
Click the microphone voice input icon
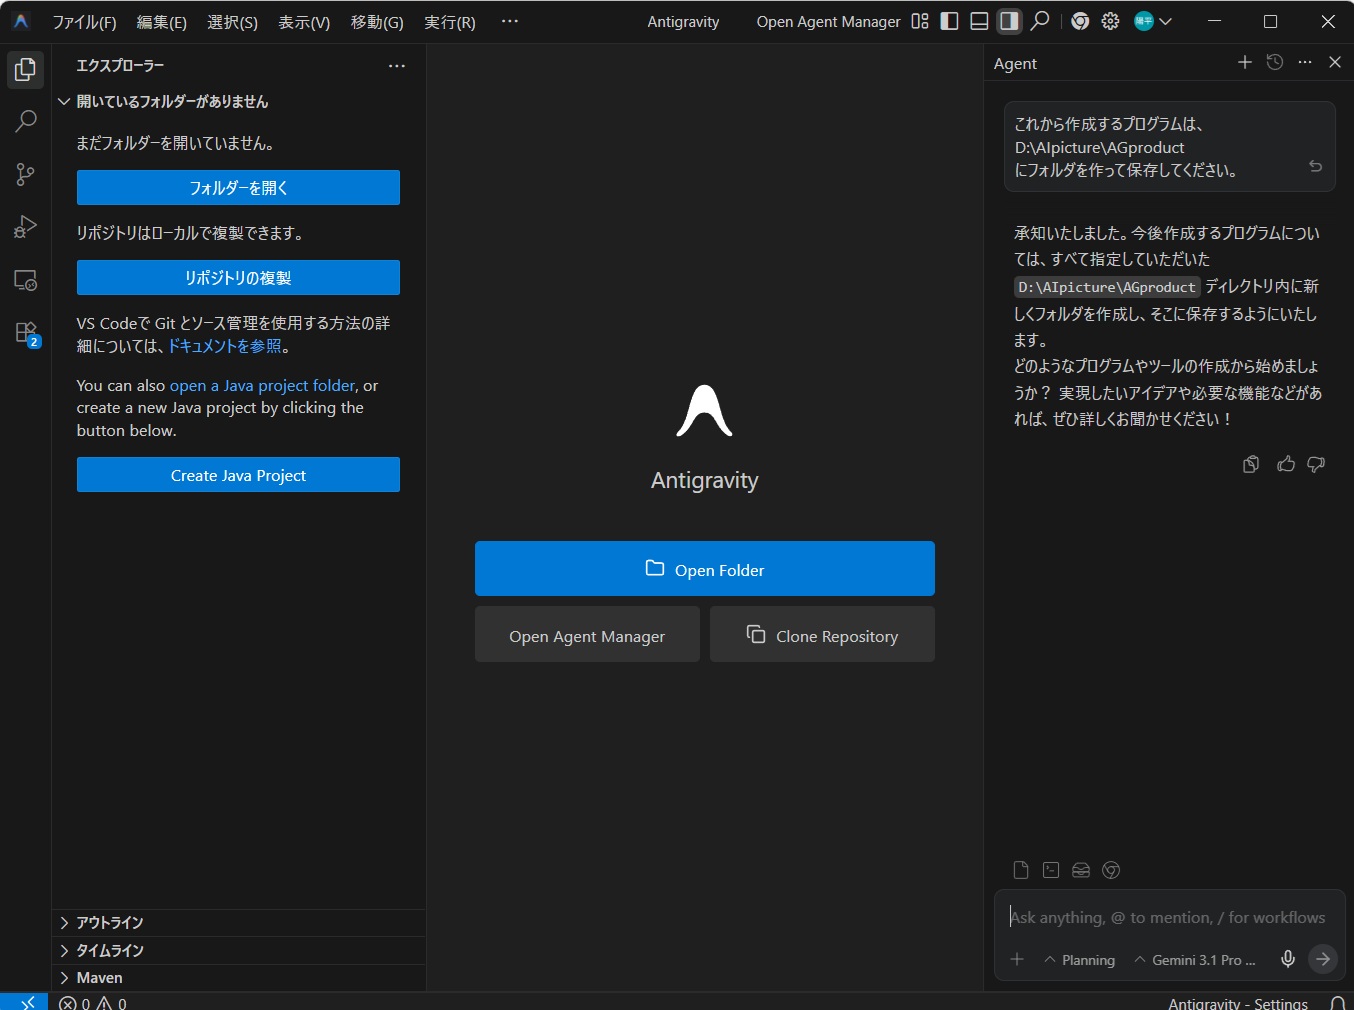coord(1288,959)
